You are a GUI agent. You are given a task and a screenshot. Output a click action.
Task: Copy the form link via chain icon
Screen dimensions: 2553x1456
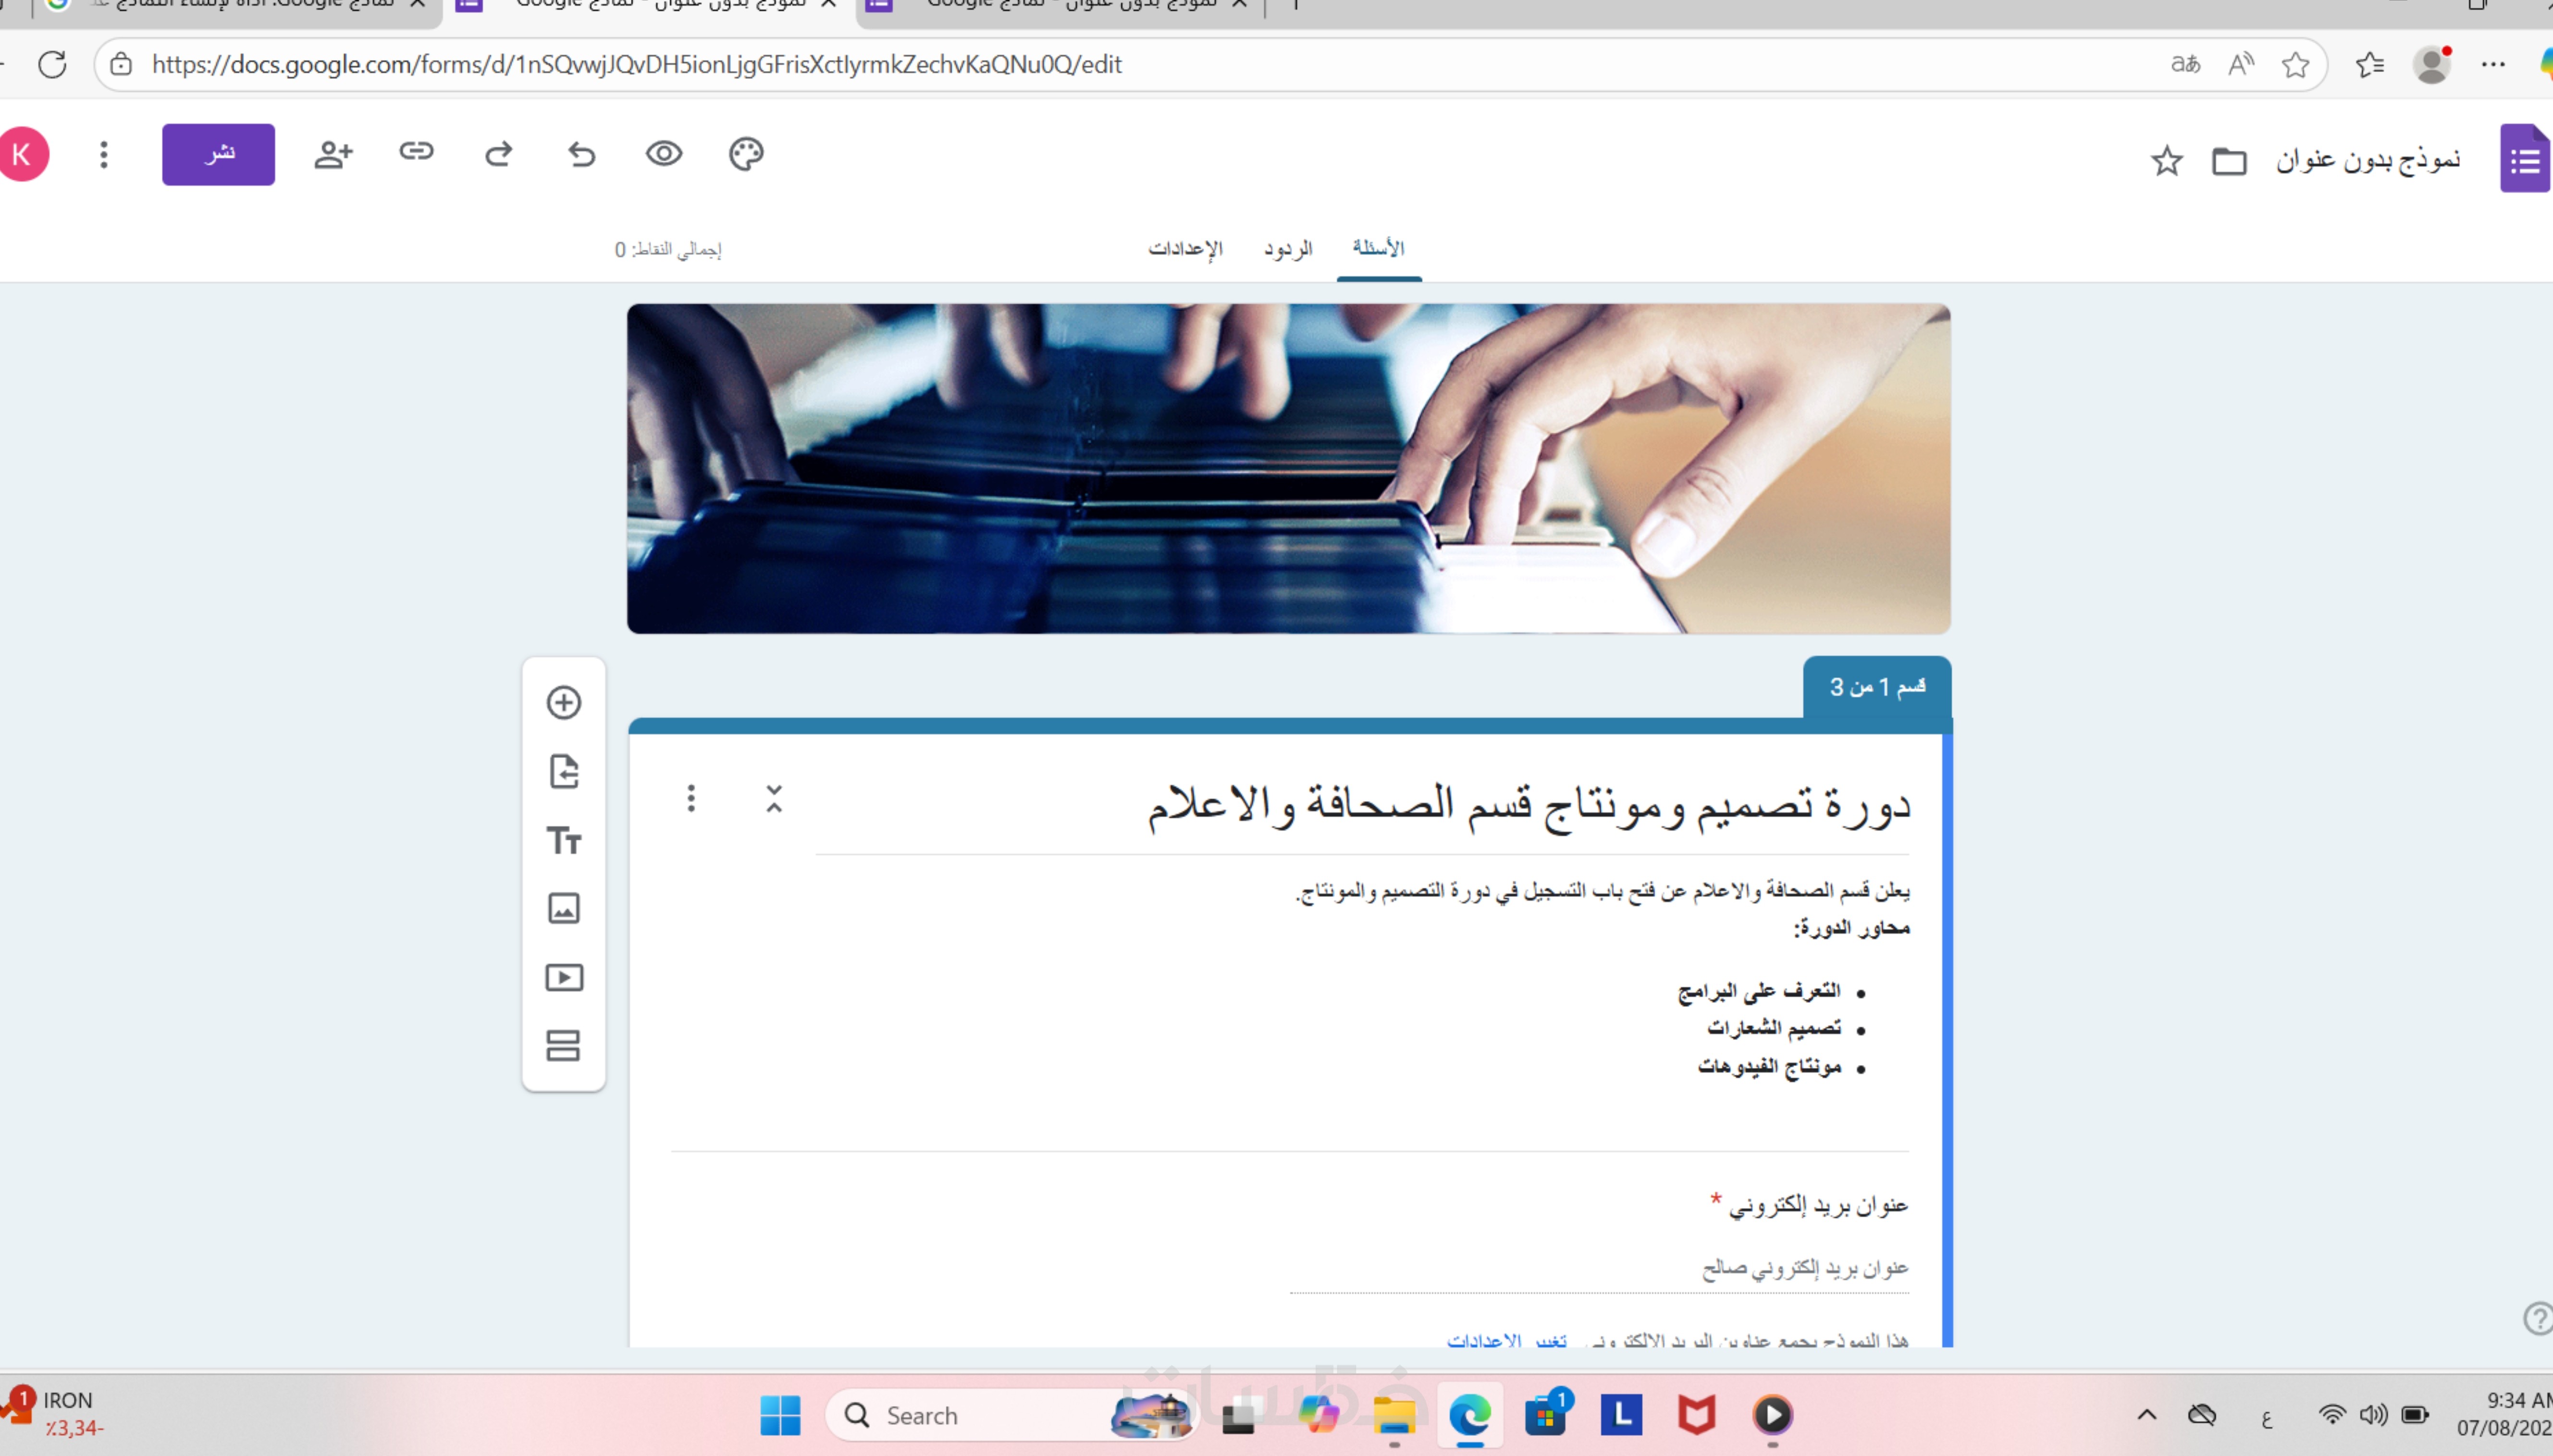tap(416, 152)
